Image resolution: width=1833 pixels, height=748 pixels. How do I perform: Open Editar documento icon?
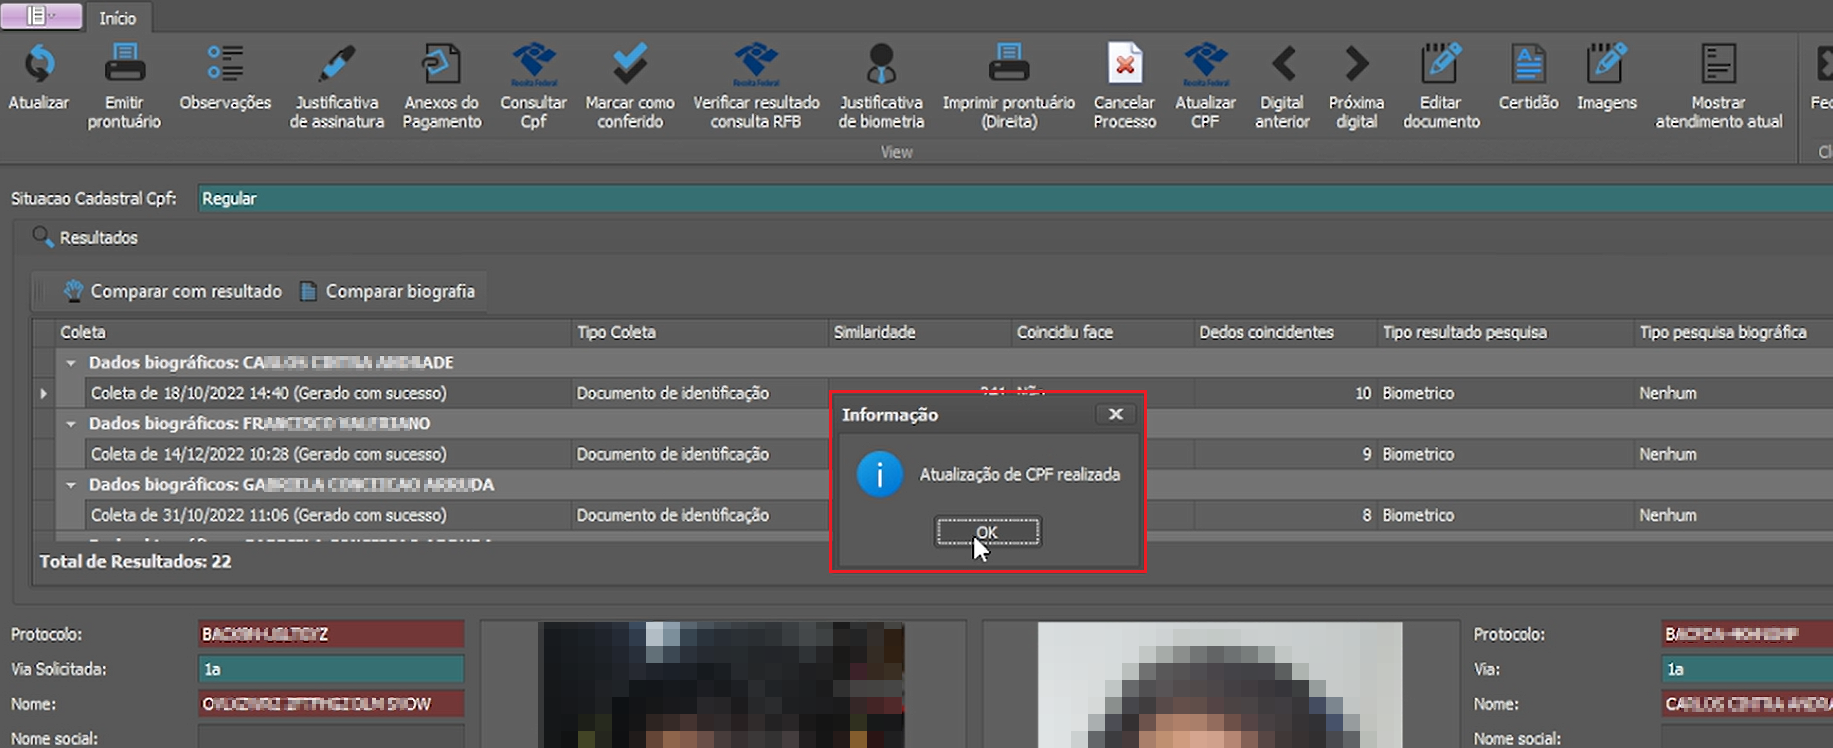(1441, 64)
